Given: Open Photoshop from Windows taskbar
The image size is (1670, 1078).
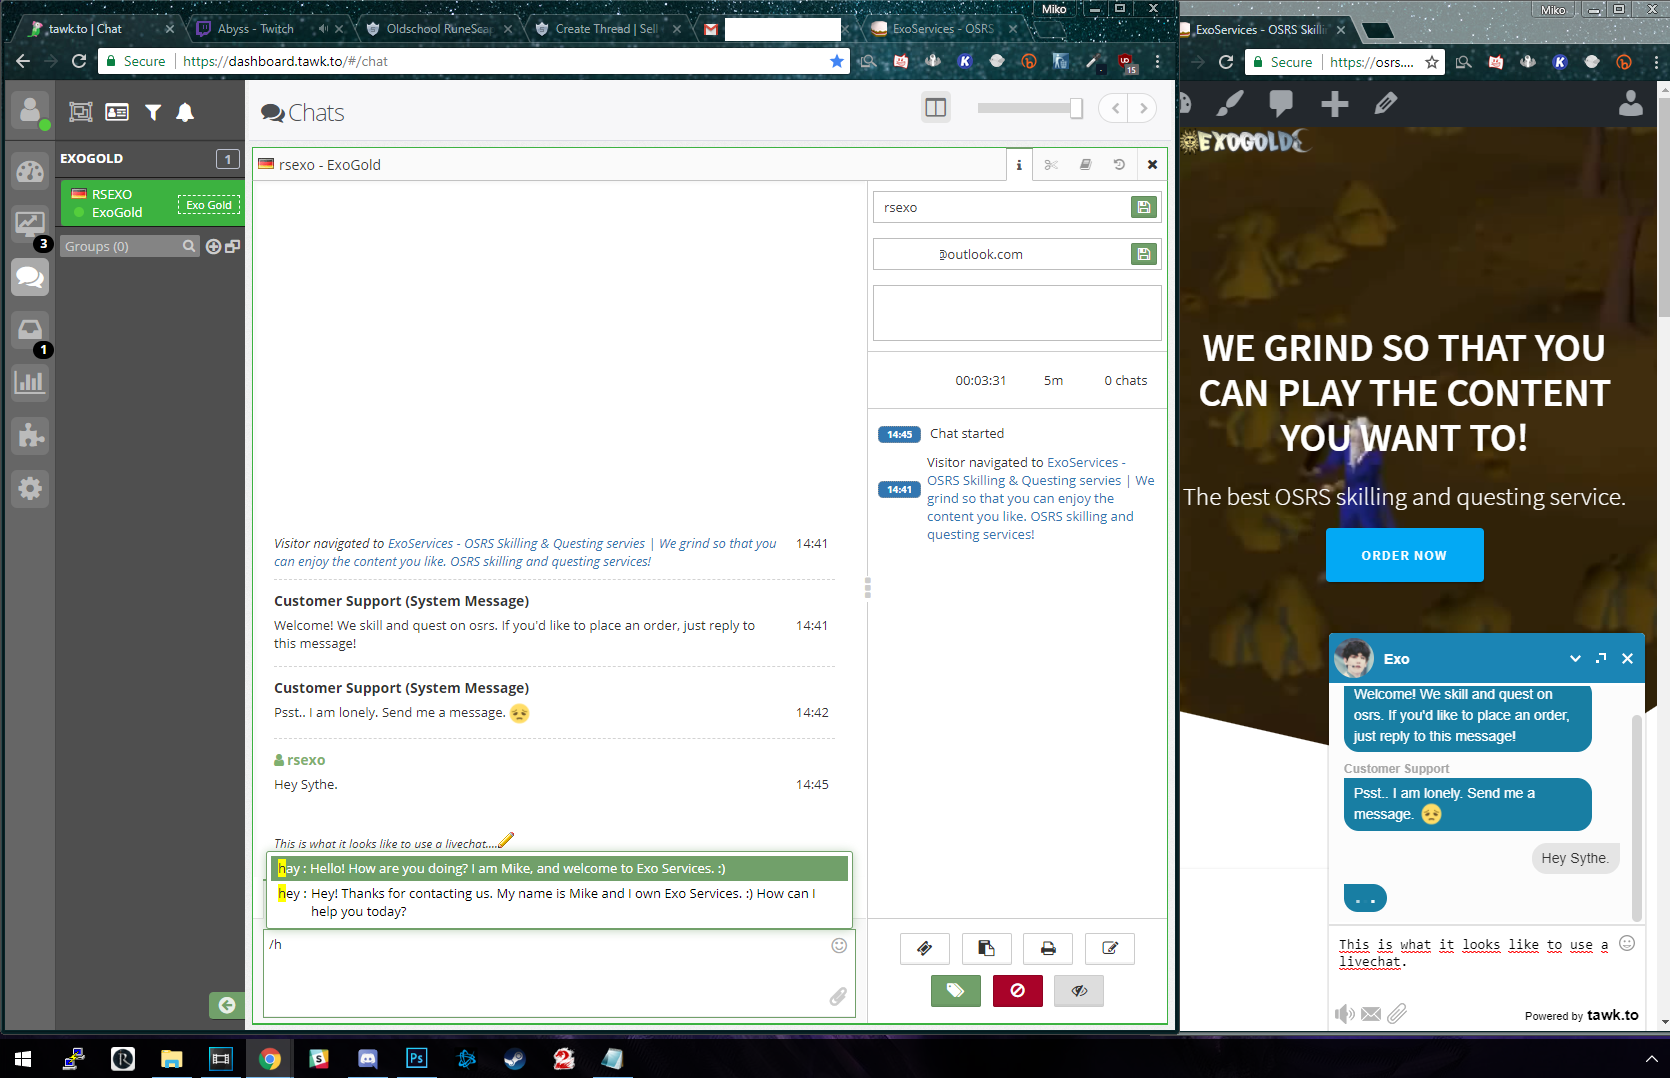Looking at the screenshot, I should (416, 1058).
